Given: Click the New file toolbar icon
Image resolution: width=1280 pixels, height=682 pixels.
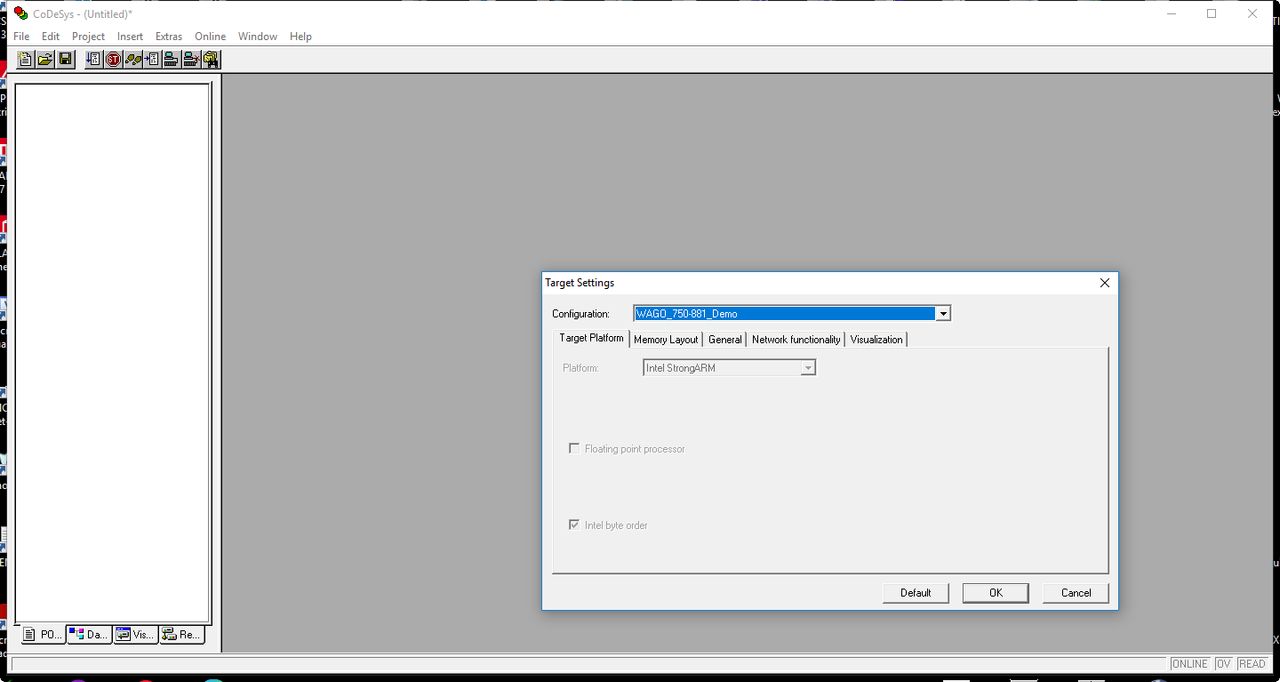Looking at the screenshot, I should point(25,60).
